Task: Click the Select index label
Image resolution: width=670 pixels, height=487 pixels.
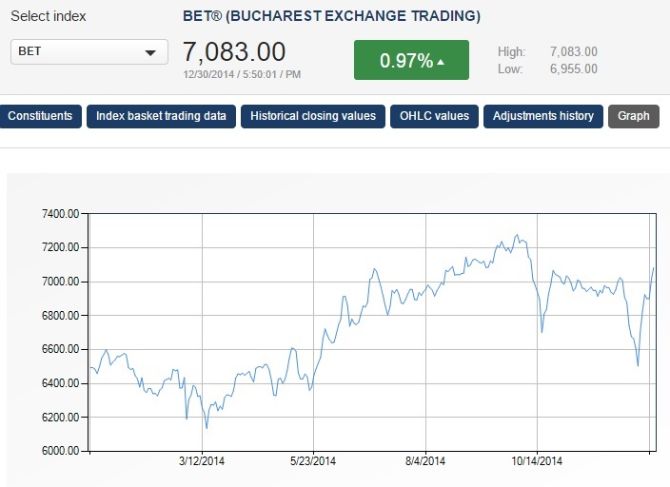Action: coord(48,16)
